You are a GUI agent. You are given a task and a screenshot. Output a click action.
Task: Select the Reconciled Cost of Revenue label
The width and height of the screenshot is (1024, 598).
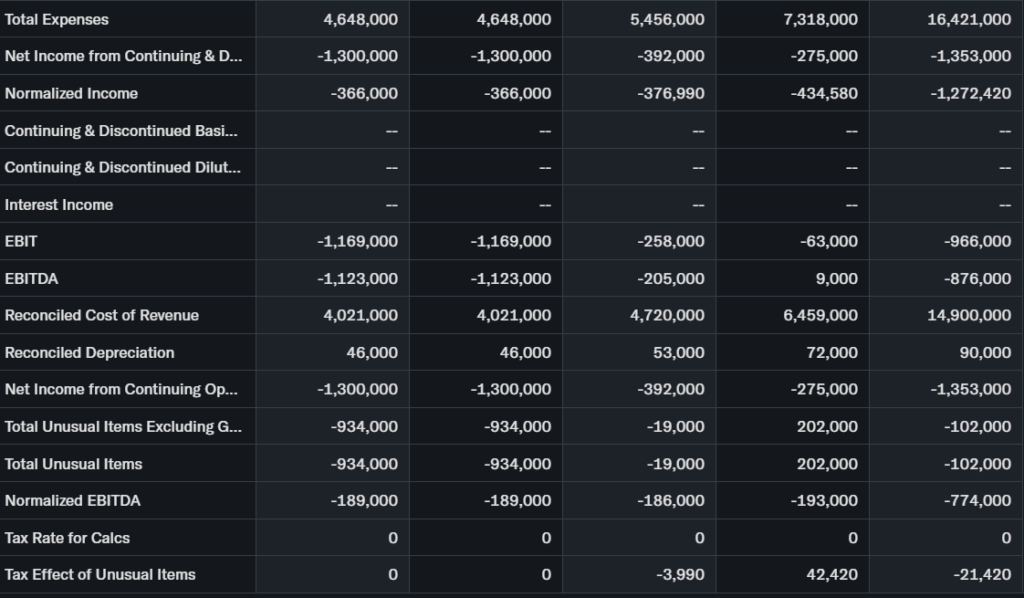click(x=102, y=316)
